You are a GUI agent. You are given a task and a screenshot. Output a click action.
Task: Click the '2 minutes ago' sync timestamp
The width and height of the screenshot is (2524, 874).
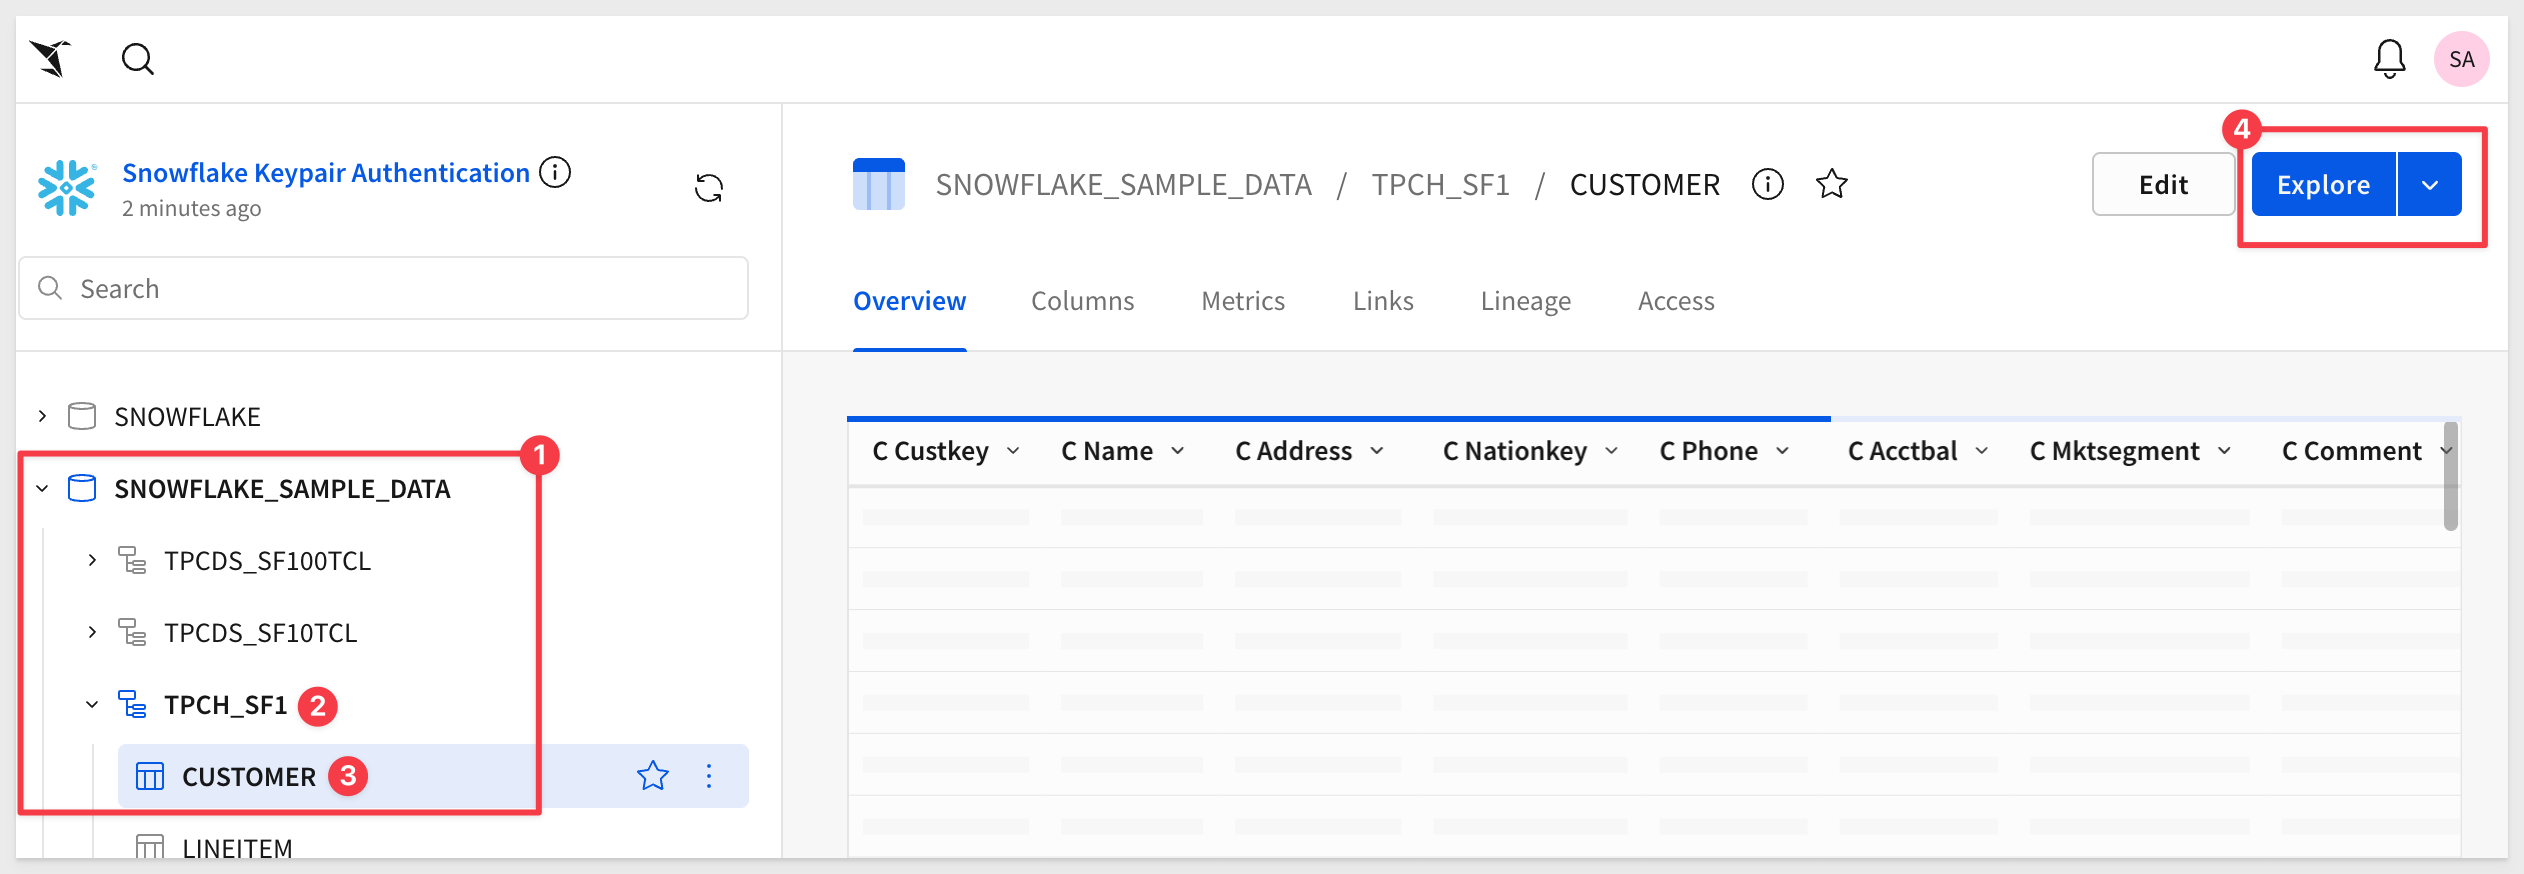[x=191, y=208]
